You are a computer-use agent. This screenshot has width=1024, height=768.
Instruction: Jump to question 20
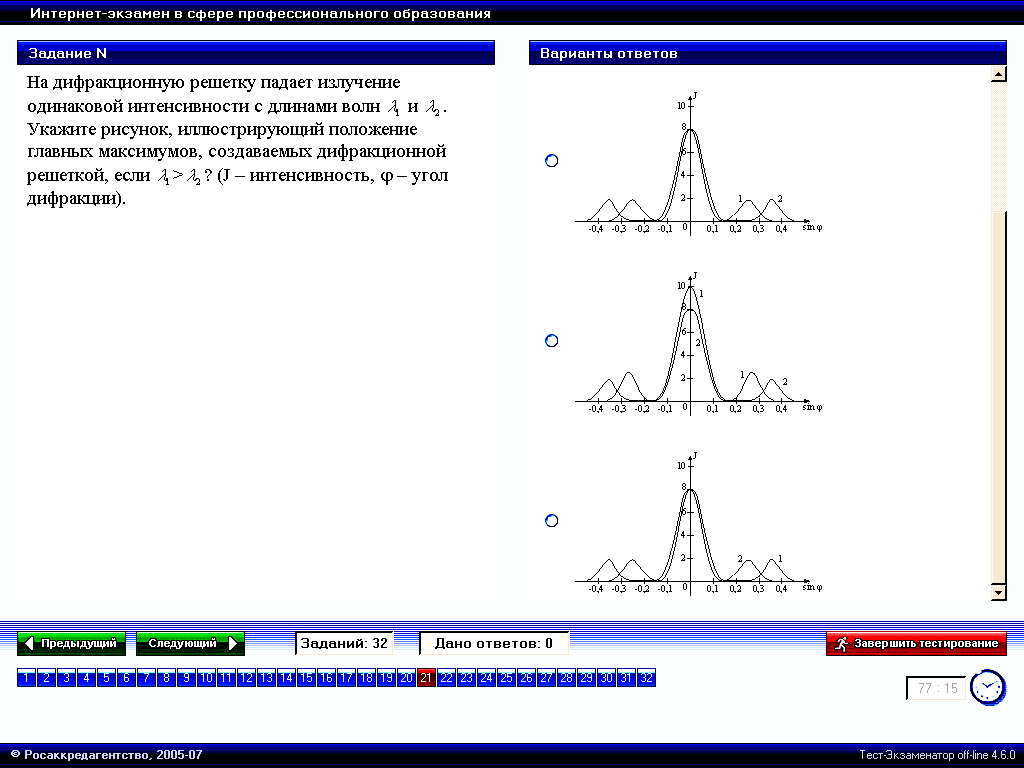(x=406, y=678)
